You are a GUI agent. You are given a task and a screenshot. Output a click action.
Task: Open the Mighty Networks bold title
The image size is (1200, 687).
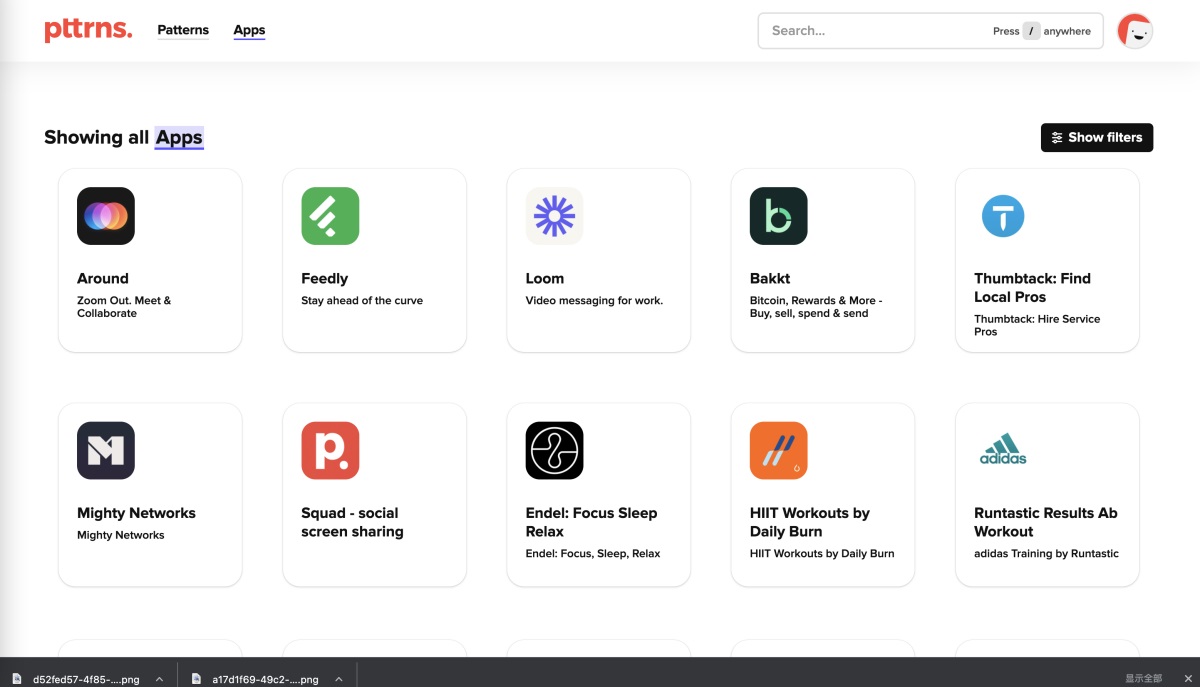pyautogui.click(x=136, y=514)
